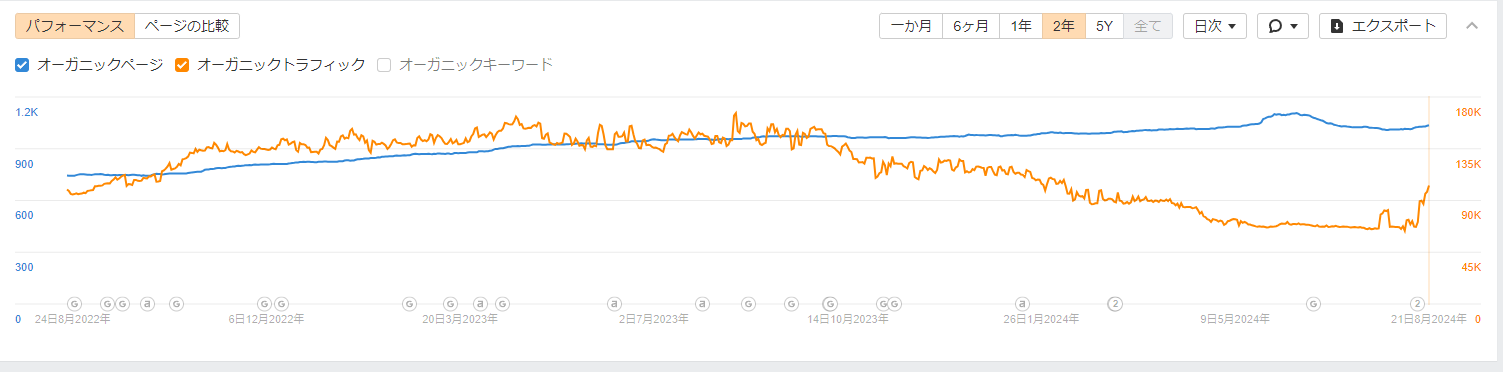
Task: Click the circled 2 marker near 21日8月2024年
Action: click(x=1417, y=303)
